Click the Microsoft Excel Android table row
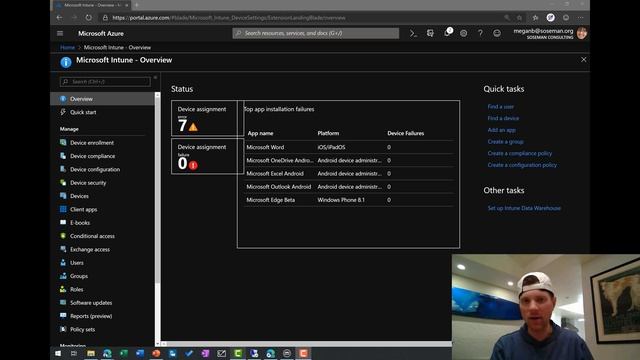The height and width of the screenshot is (360, 640). pyautogui.click(x=349, y=173)
